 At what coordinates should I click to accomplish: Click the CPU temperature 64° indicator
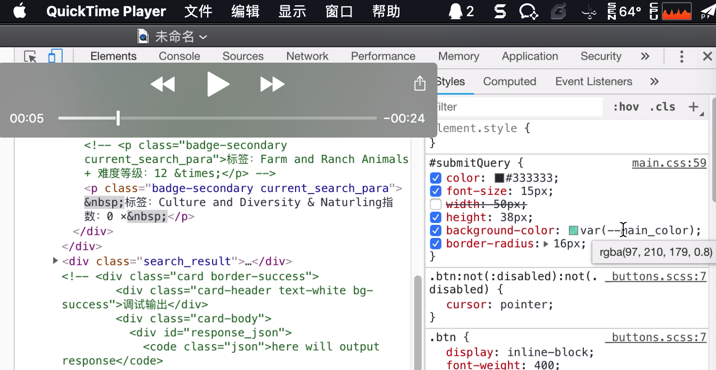pyautogui.click(x=625, y=11)
